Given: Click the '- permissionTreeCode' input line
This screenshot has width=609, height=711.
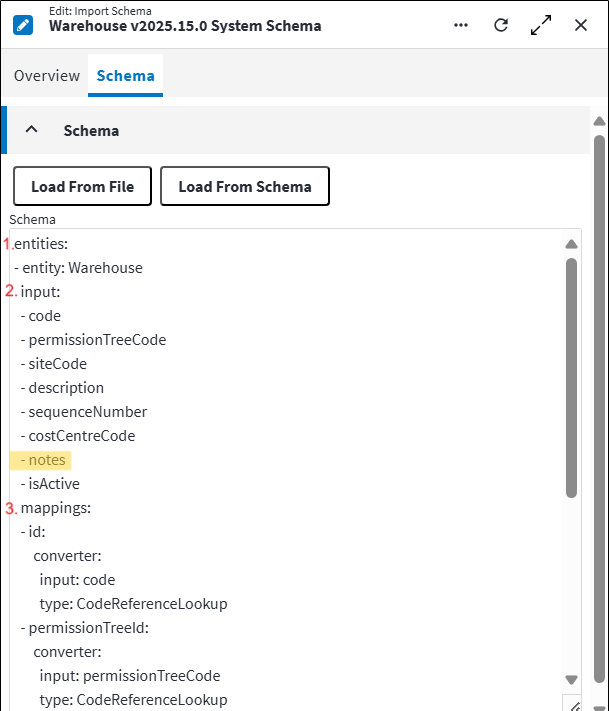Looking at the screenshot, I should tap(93, 340).
